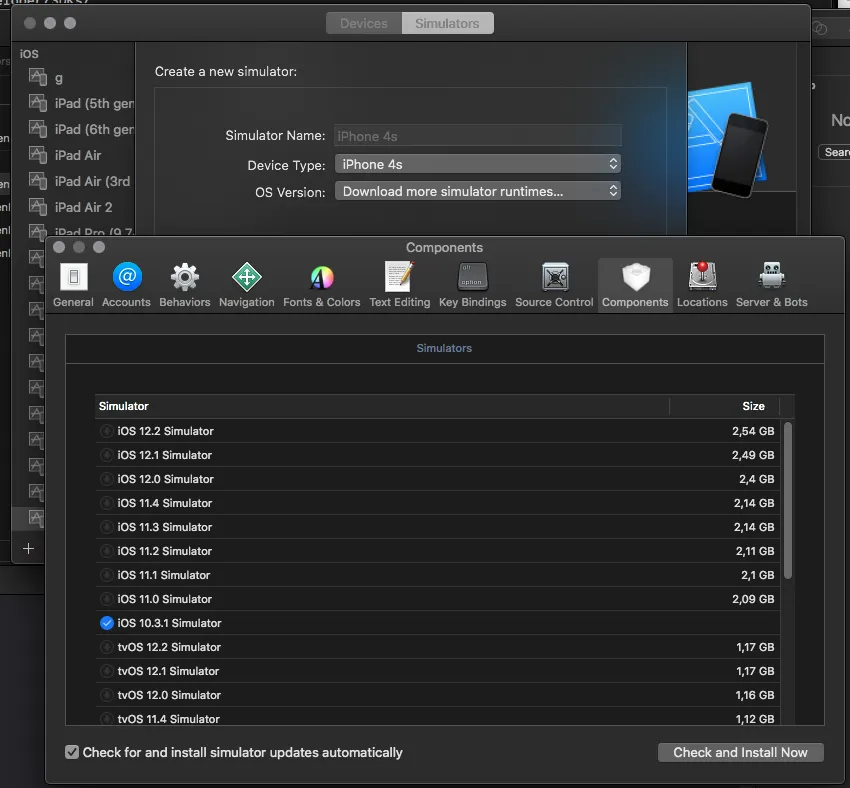The width and height of the screenshot is (850, 788).
Task: Select the iOS 12.2 Simulator row text
Action: click(165, 431)
